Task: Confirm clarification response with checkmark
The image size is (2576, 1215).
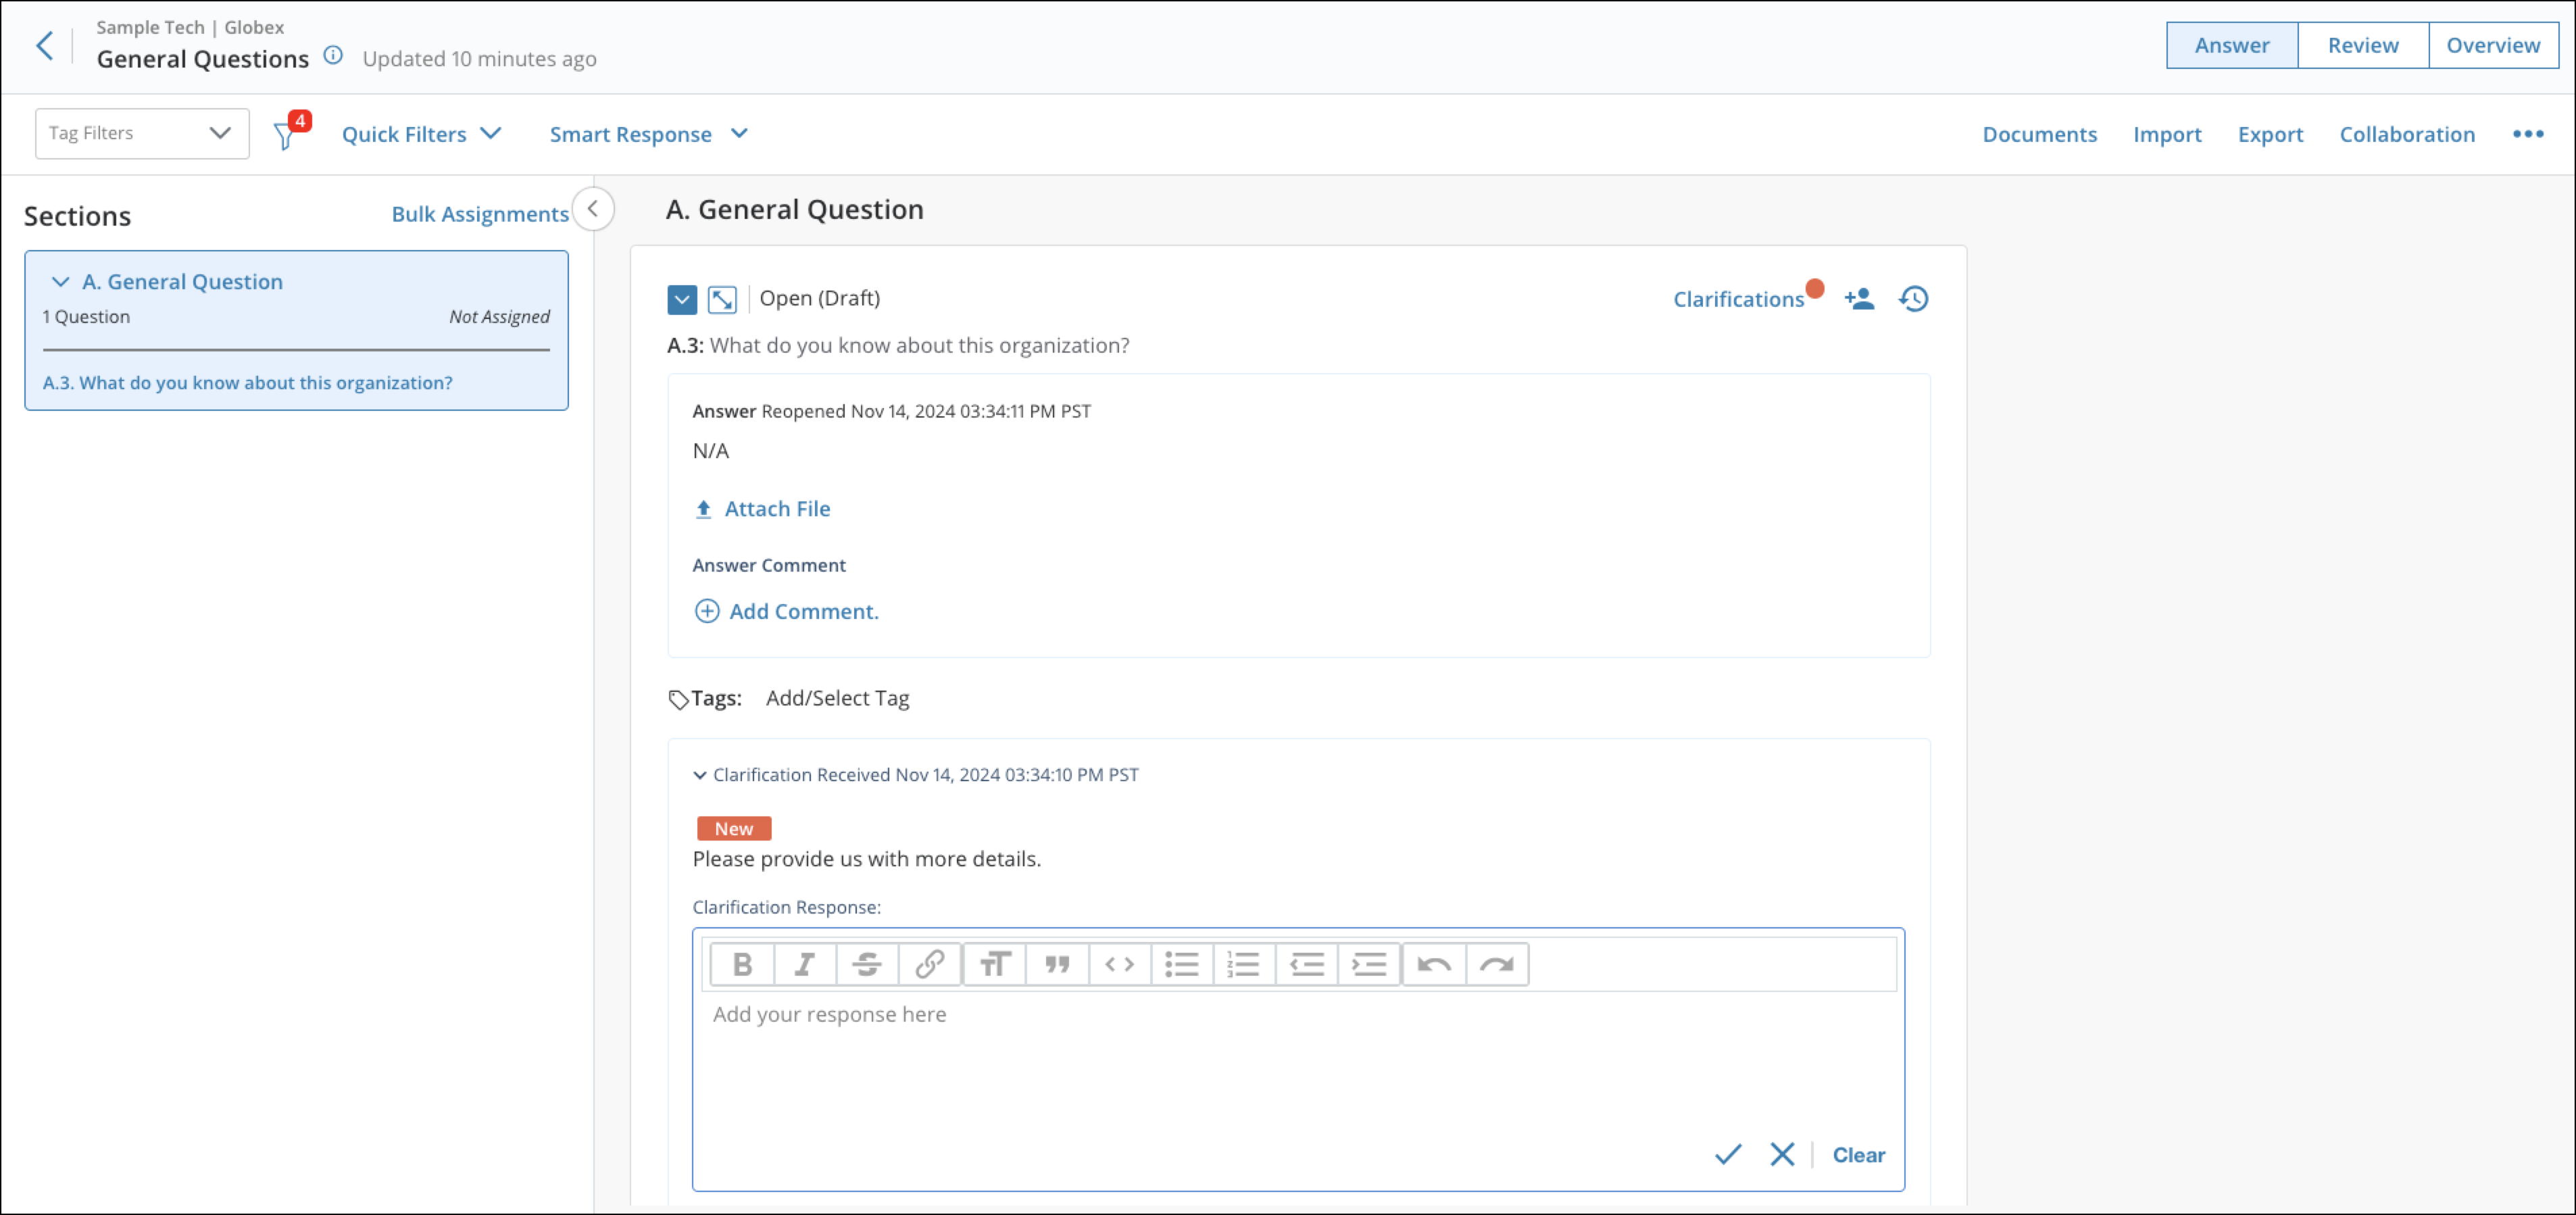Action: click(1728, 1154)
